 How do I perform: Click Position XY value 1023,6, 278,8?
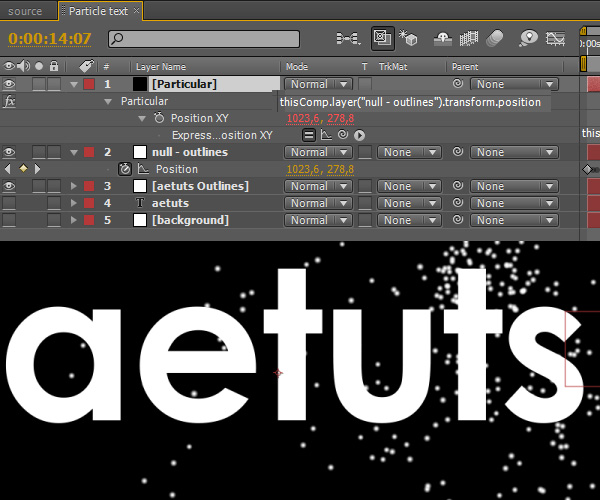pyautogui.click(x=320, y=119)
